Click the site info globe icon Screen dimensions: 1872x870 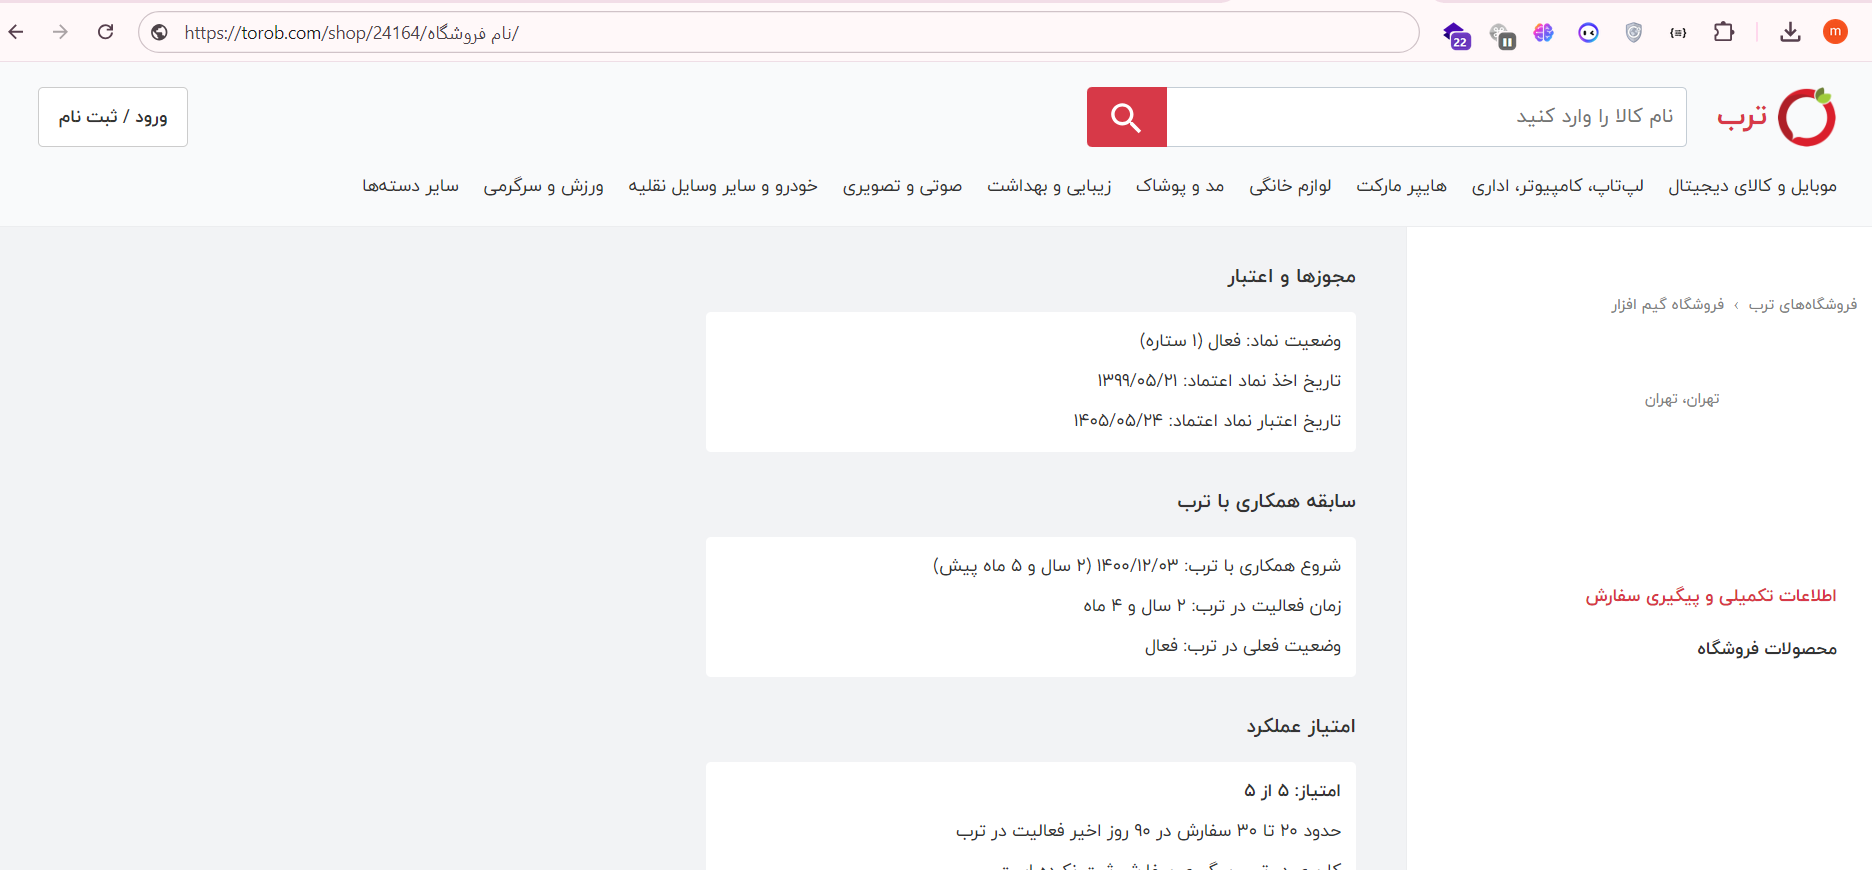coord(159,33)
